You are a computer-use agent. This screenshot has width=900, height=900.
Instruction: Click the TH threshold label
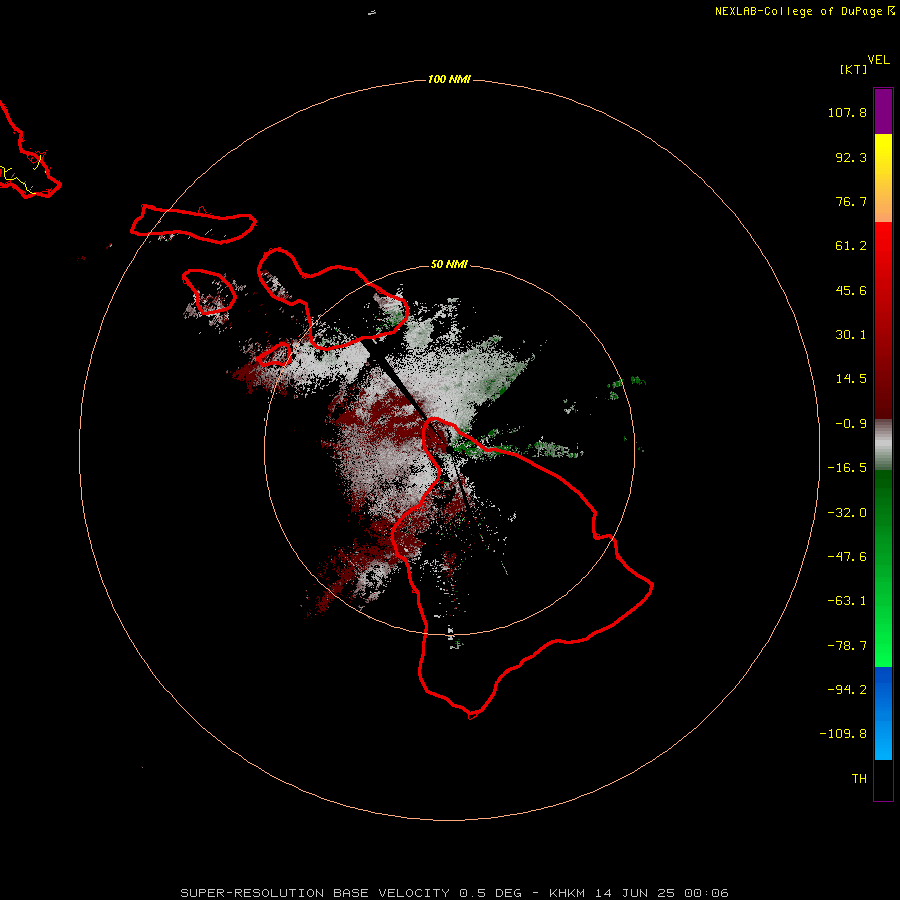tap(859, 779)
